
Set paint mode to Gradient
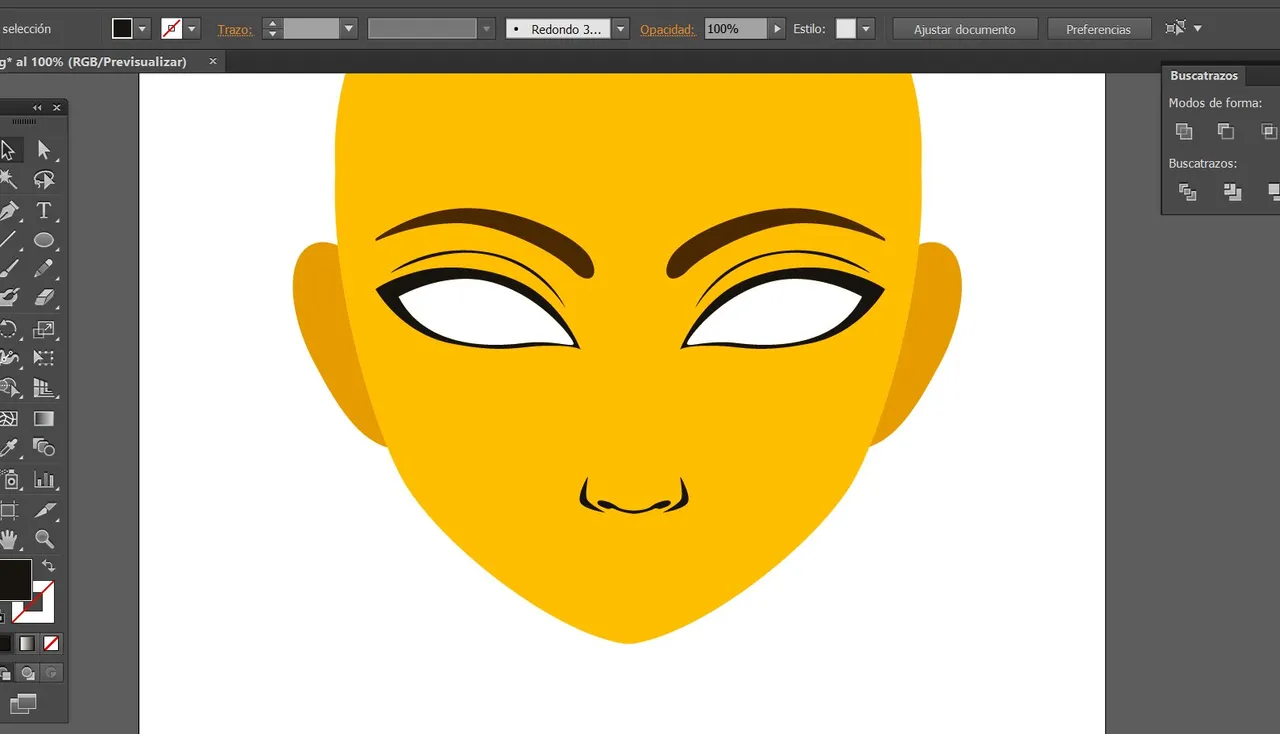click(x=27, y=643)
